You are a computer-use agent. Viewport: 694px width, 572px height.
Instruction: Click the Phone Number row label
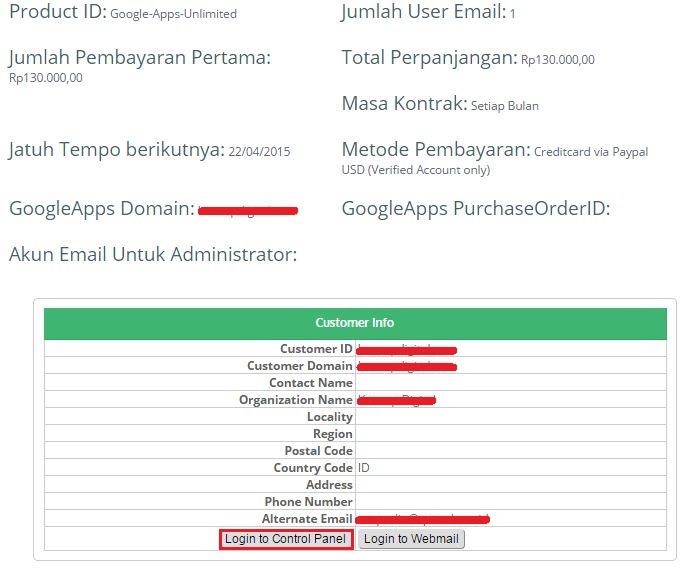coord(308,502)
